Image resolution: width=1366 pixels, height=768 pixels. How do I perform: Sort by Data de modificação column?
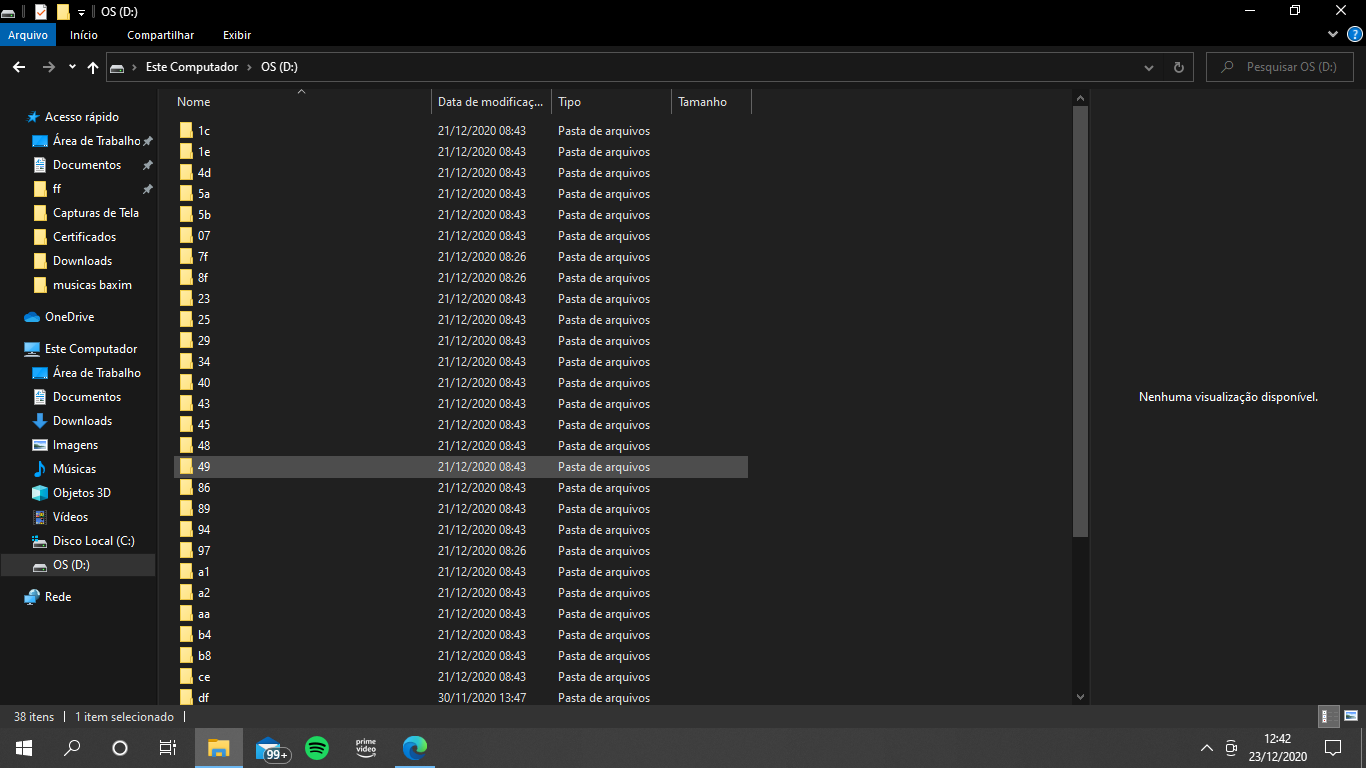[491, 101]
